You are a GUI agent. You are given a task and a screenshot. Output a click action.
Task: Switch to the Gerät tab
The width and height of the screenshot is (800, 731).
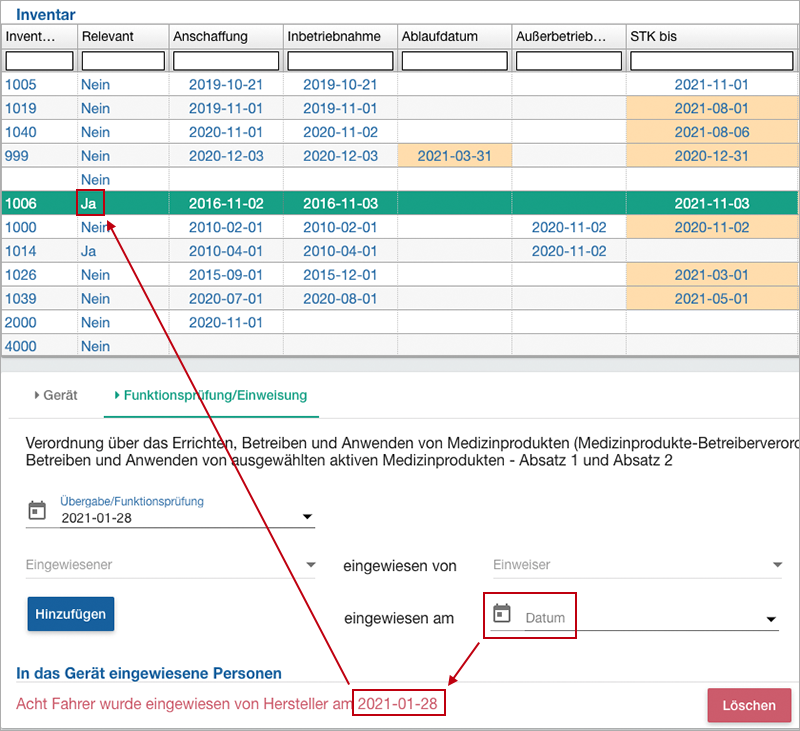click(56, 395)
